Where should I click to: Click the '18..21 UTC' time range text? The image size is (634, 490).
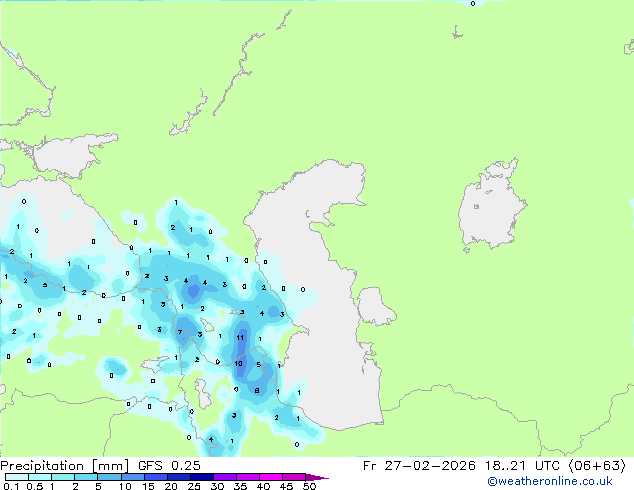(522, 466)
